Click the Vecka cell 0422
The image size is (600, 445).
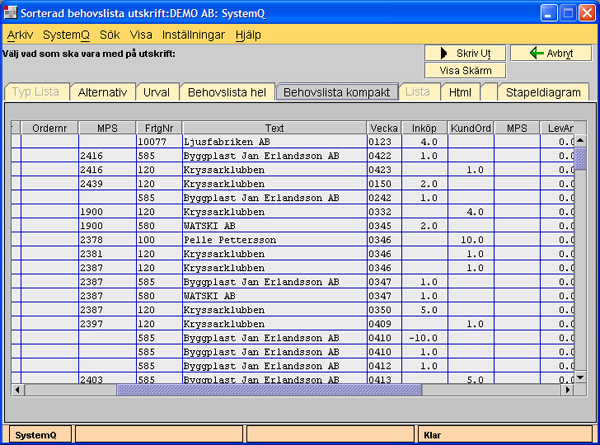click(384, 156)
